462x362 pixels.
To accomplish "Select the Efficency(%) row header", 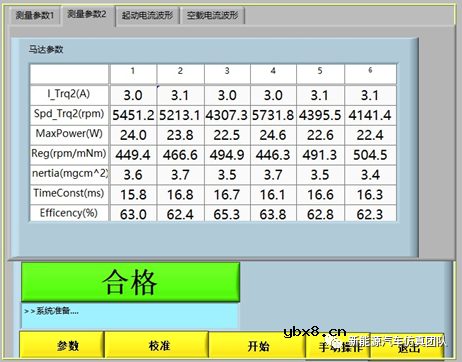I will click(x=69, y=213).
